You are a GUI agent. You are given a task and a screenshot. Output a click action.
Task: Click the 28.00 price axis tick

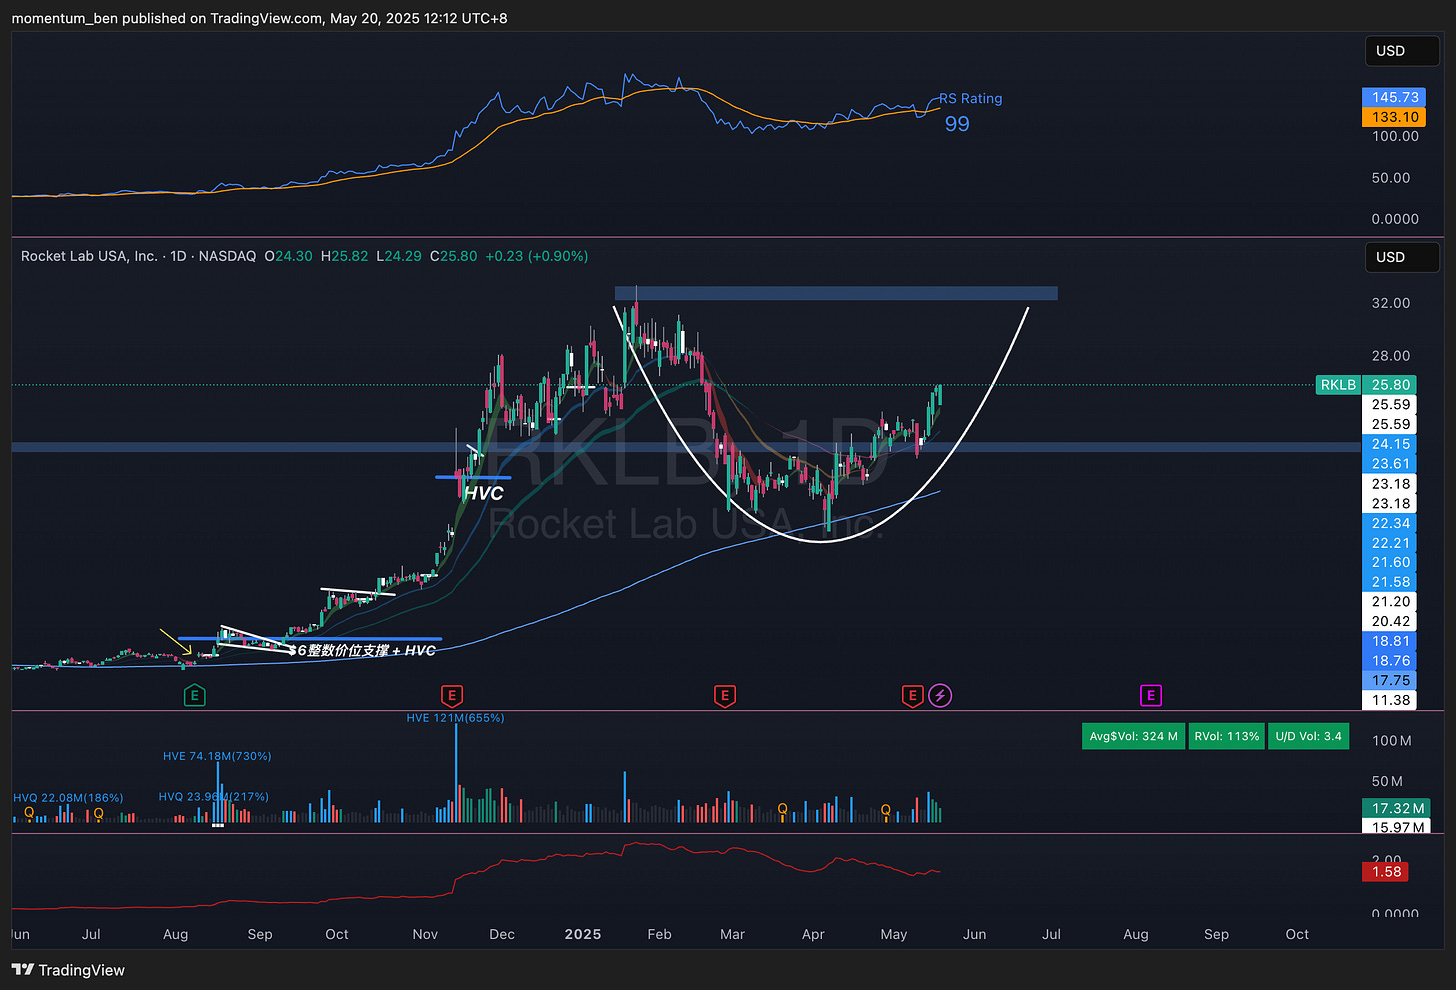pyautogui.click(x=1391, y=356)
